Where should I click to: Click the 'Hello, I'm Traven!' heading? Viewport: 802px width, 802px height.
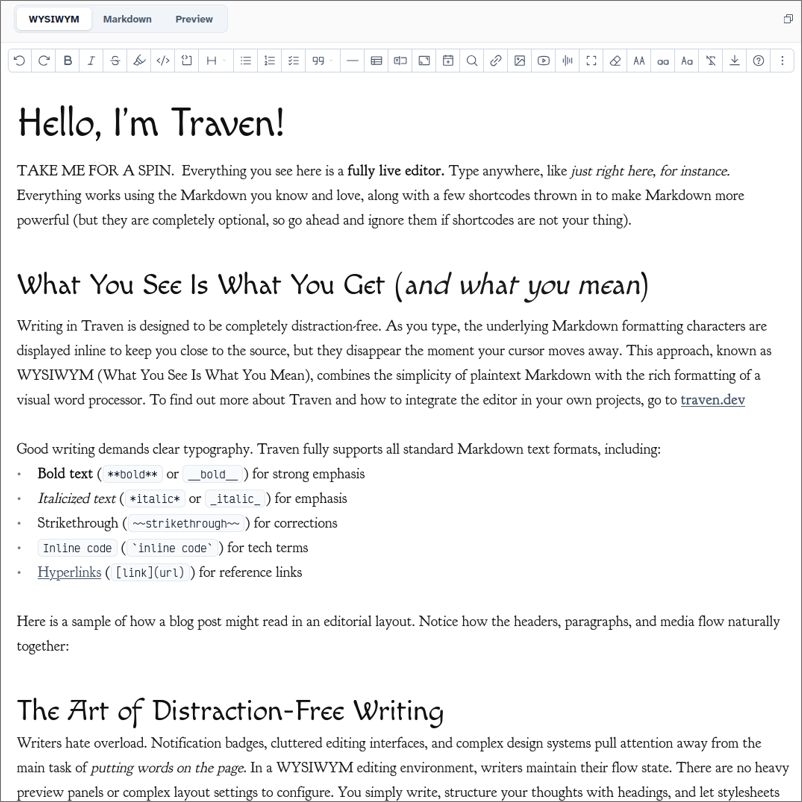click(x=150, y=123)
